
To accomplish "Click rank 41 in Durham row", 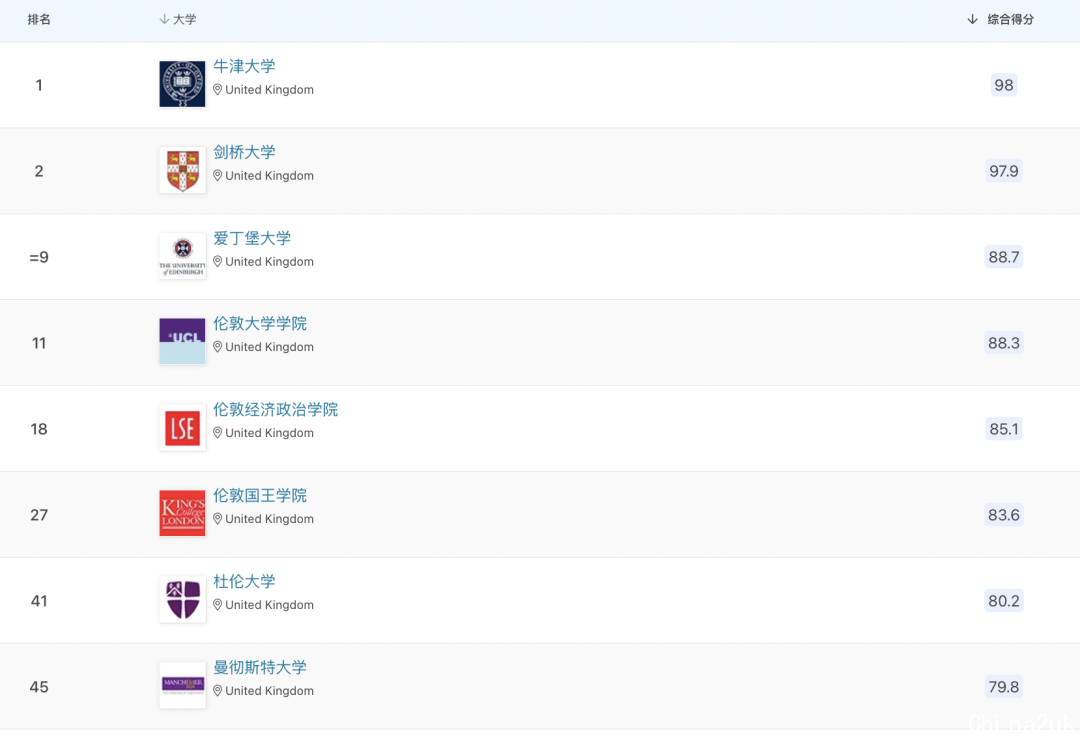I will (39, 601).
